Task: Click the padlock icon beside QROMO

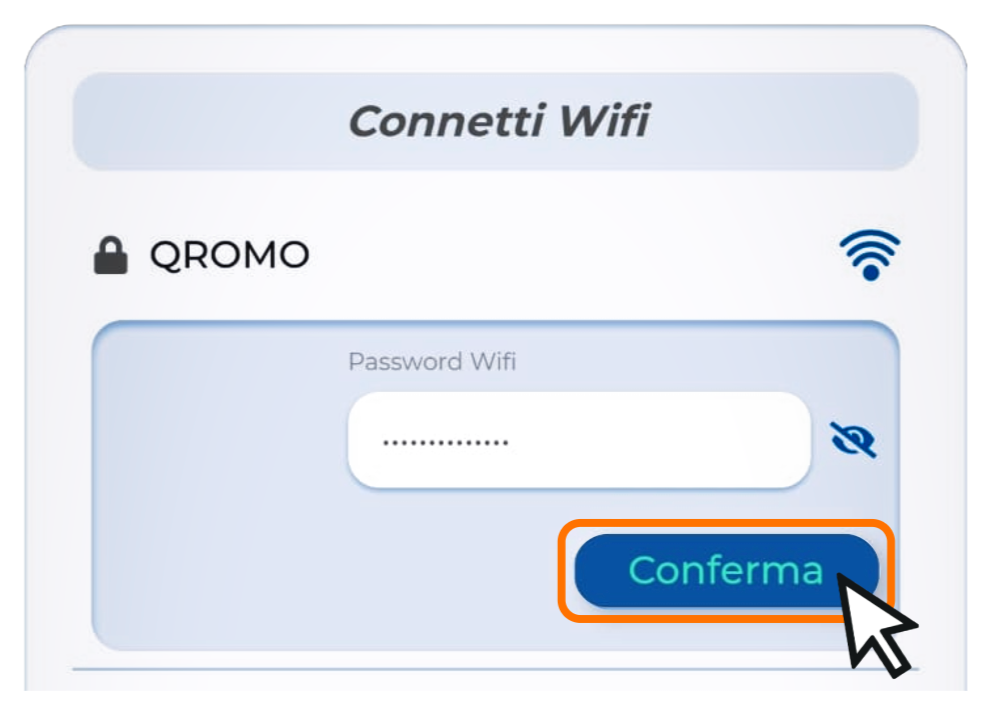Action: 110,256
